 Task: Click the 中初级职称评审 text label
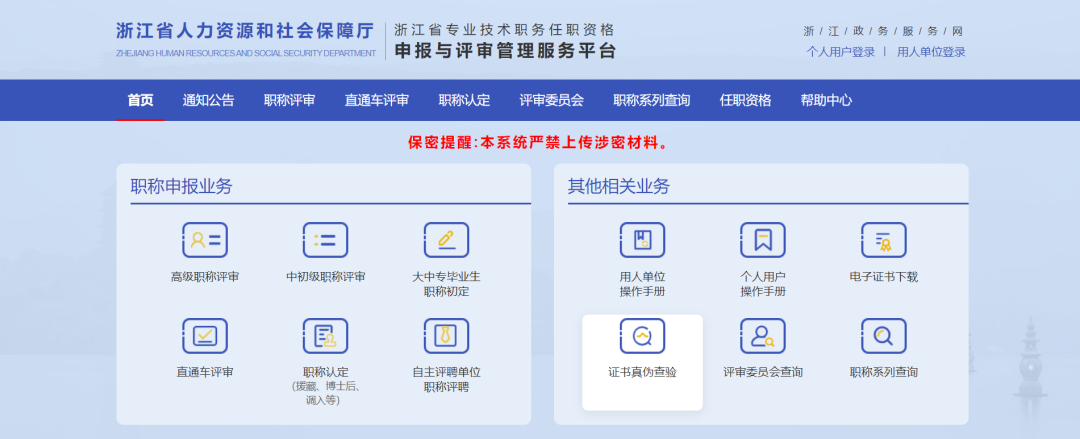326,277
